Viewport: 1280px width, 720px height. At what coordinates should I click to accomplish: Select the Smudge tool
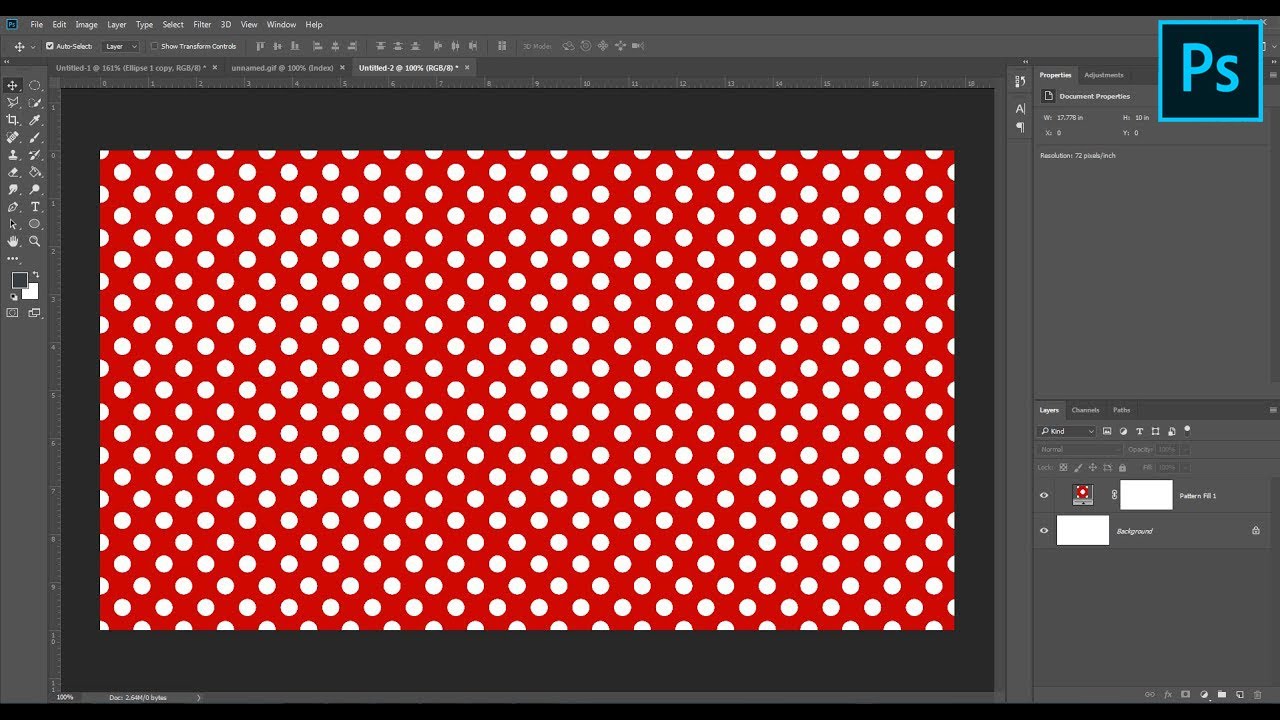13,189
